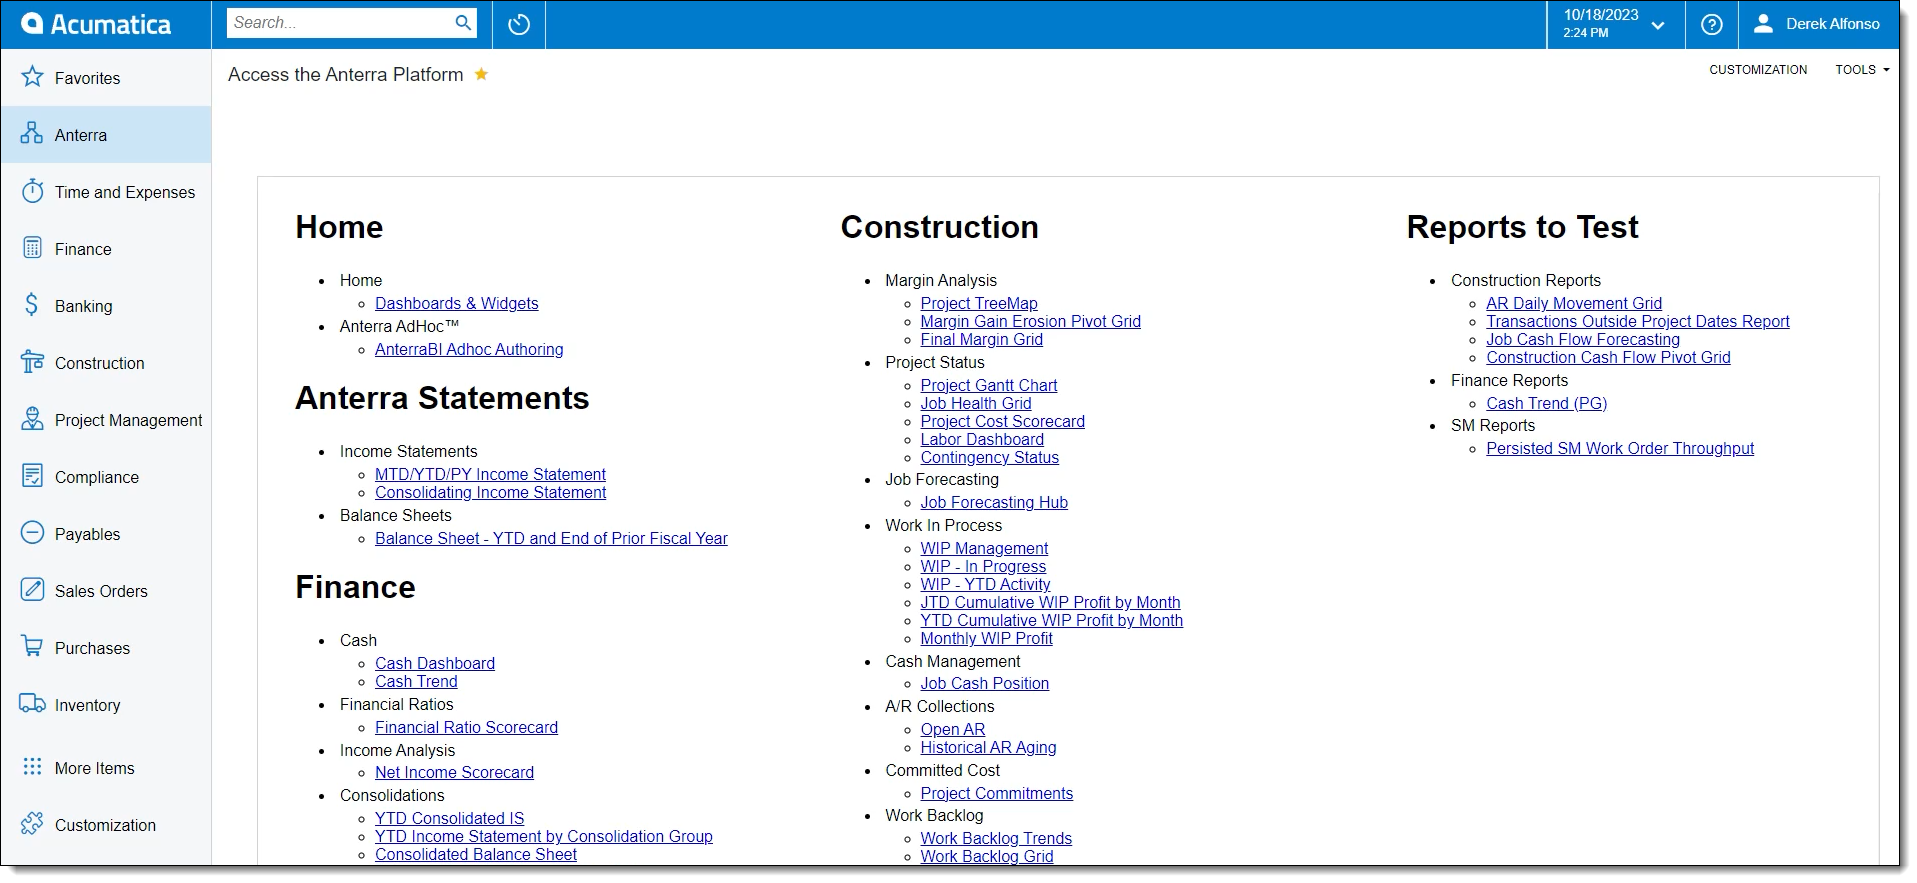Open Transactions Outside Project Dates Report
The image size is (1917, 883).
[x=1638, y=321]
